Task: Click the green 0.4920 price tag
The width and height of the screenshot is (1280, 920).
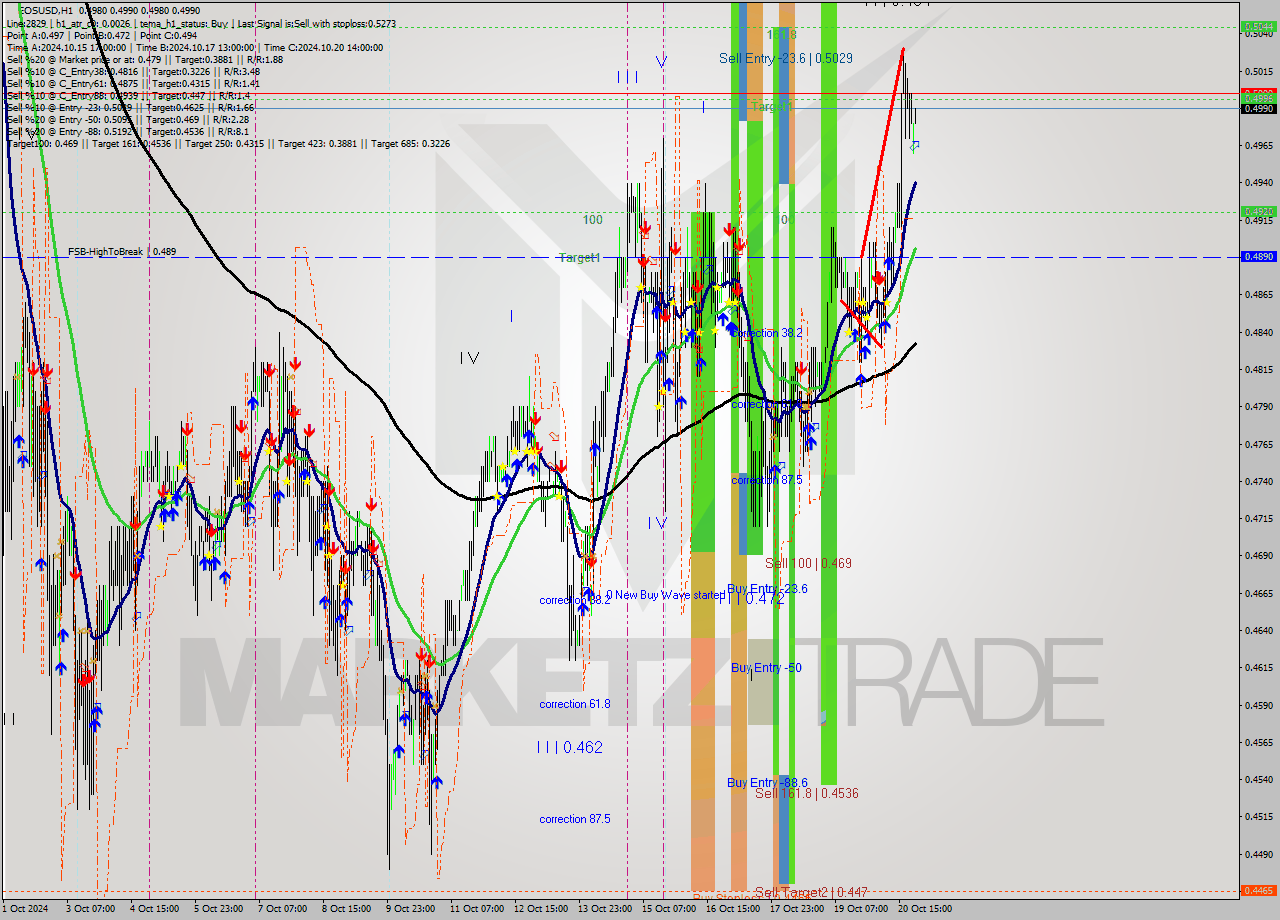Action: click(1257, 212)
